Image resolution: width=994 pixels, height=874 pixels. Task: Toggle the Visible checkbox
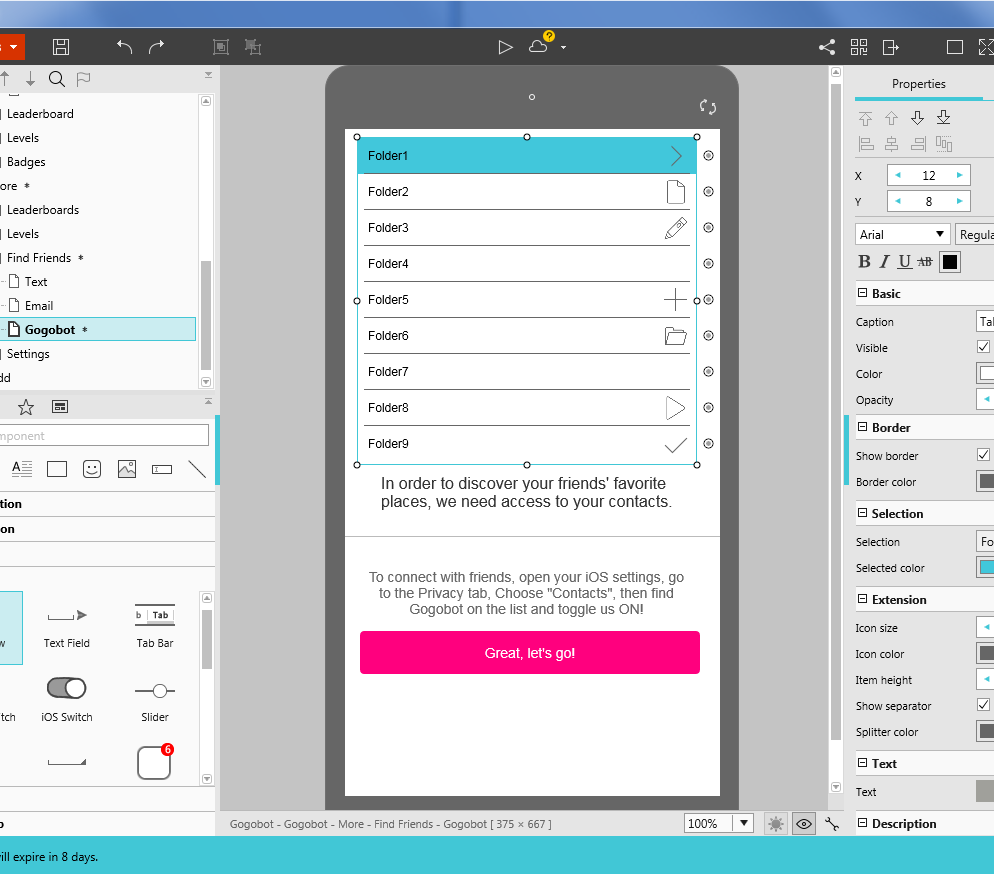coord(983,347)
